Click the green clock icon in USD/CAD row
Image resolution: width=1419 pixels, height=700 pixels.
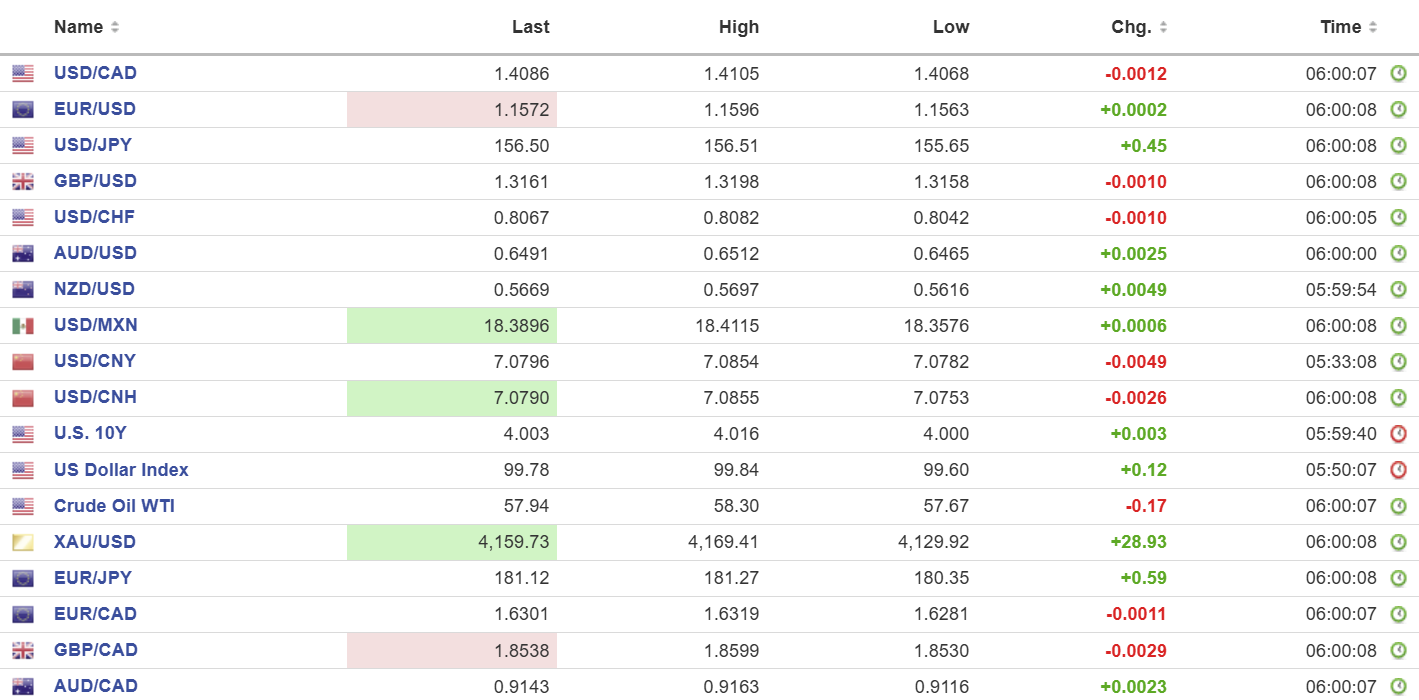tap(1398, 74)
